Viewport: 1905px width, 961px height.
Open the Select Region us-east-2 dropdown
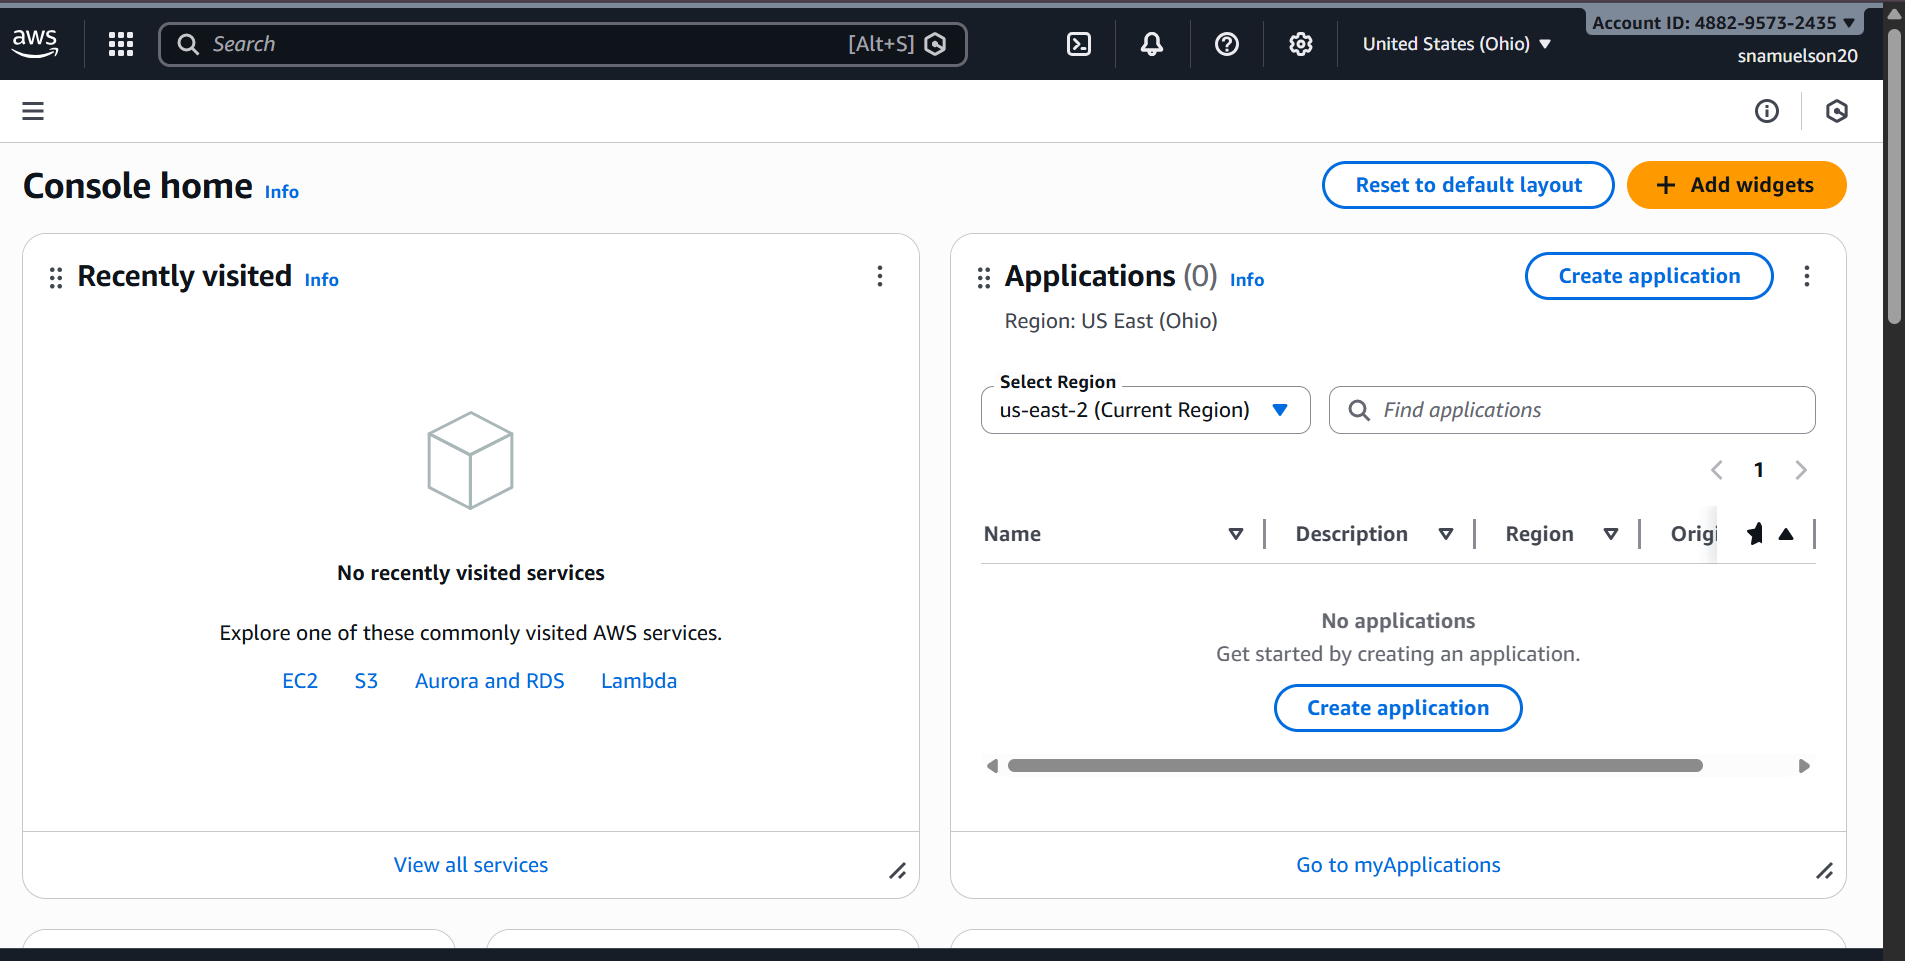pos(1145,410)
